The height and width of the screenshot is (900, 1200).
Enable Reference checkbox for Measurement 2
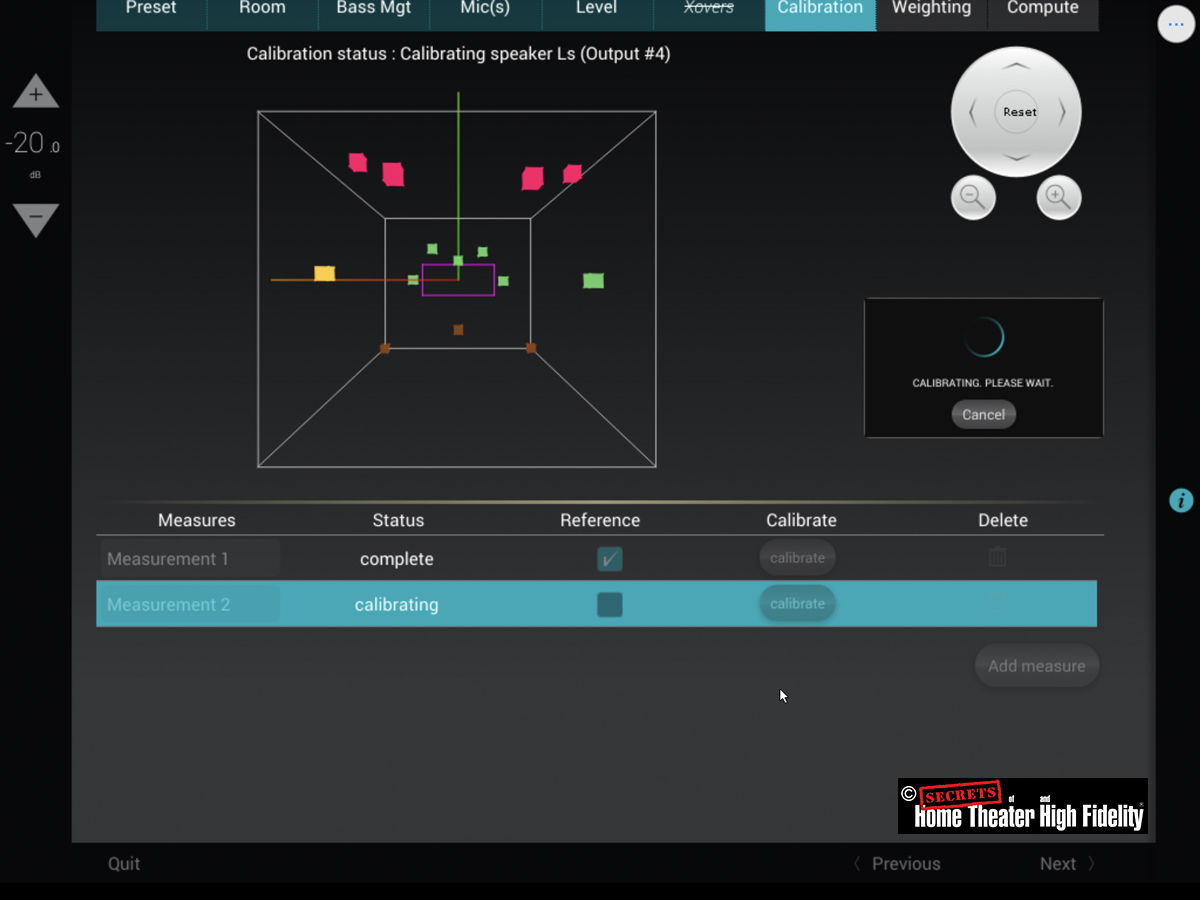click(x=609, y=605)
